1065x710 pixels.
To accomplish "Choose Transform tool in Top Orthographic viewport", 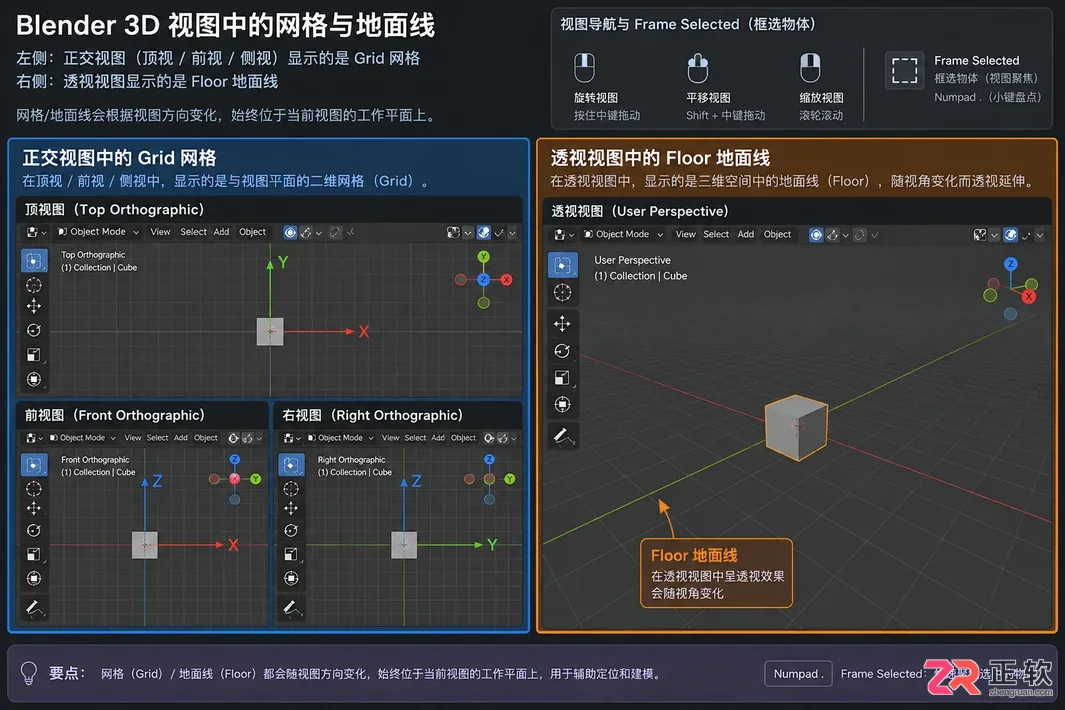I will [34, 379].
